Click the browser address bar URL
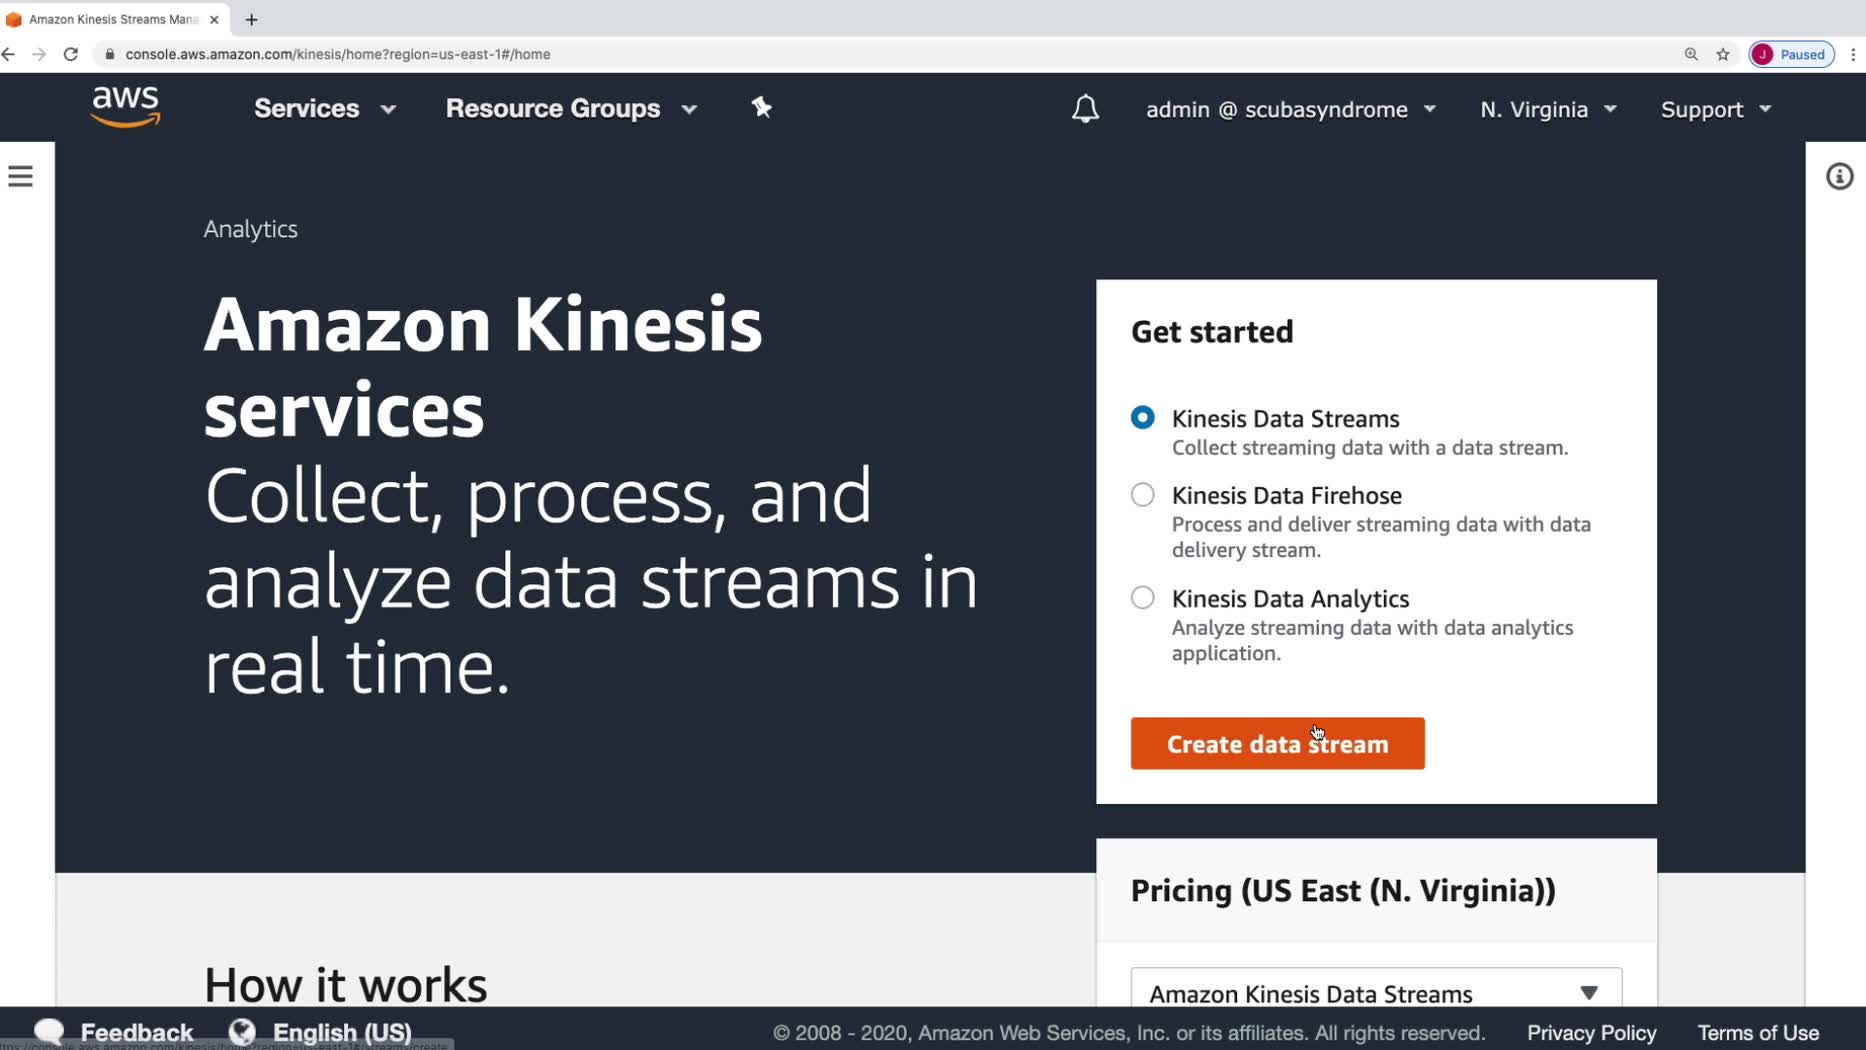The image size is (1866, 1050). pos(338,54)
